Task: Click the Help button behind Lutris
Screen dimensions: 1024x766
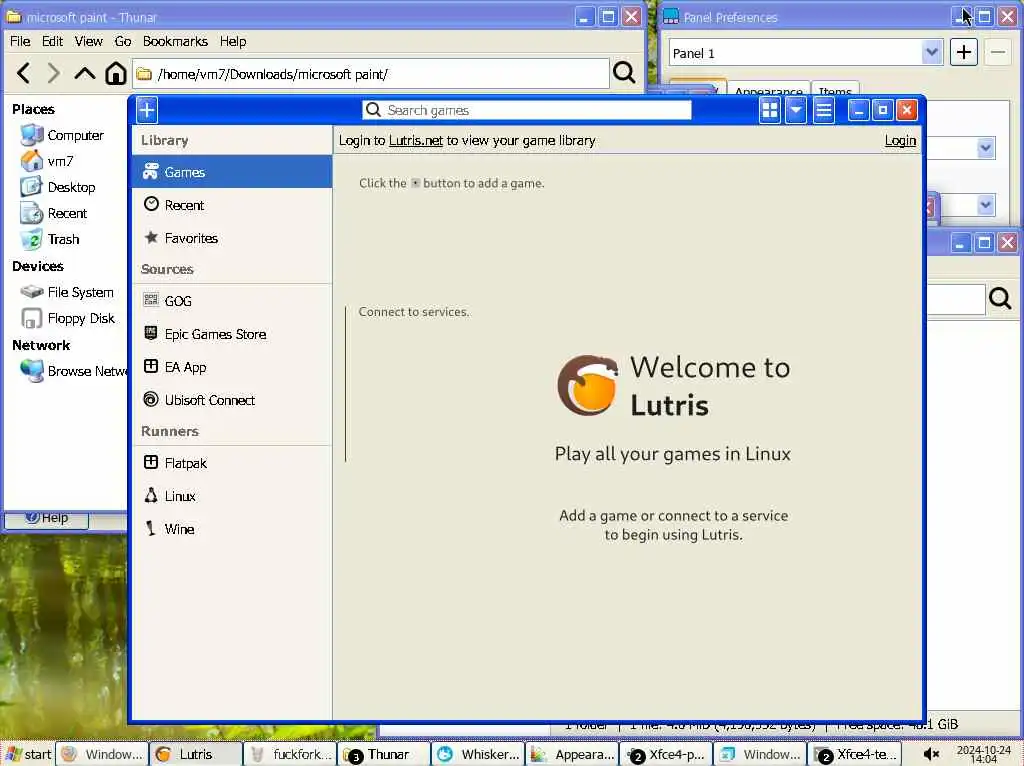Action: (x=46, y=519)
